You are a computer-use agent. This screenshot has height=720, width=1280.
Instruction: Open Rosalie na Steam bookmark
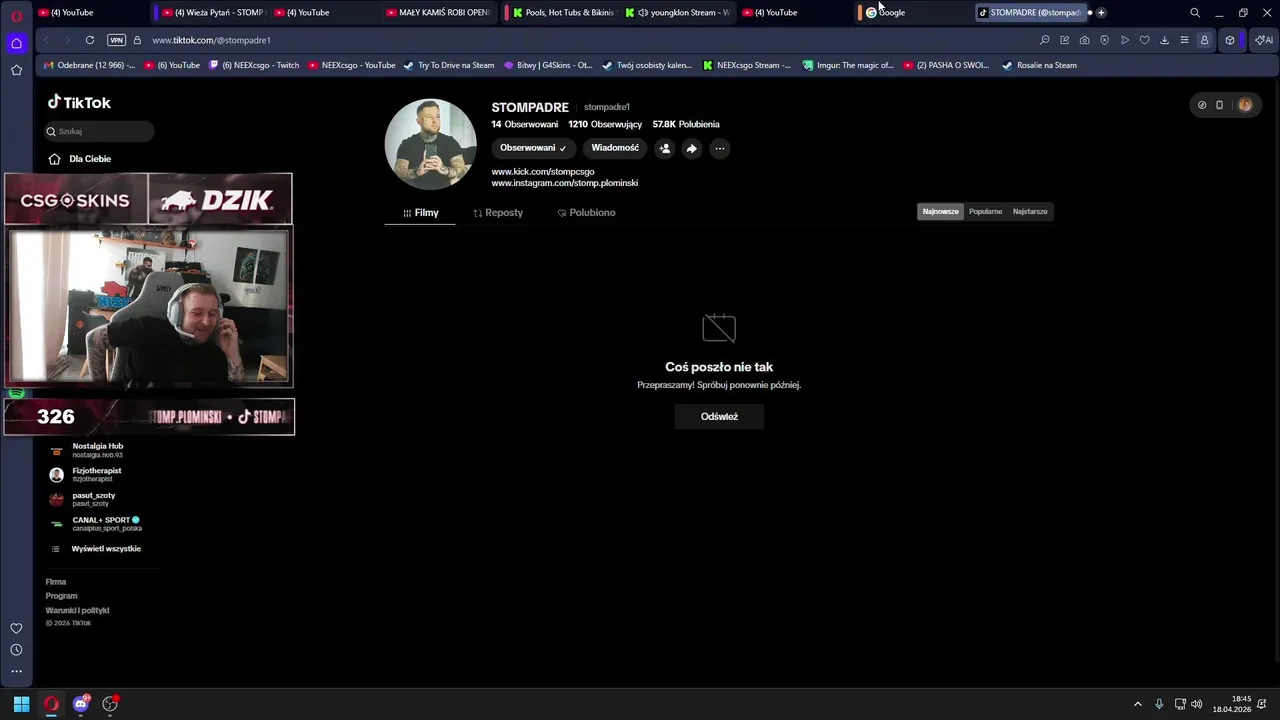pos(1040,65)
